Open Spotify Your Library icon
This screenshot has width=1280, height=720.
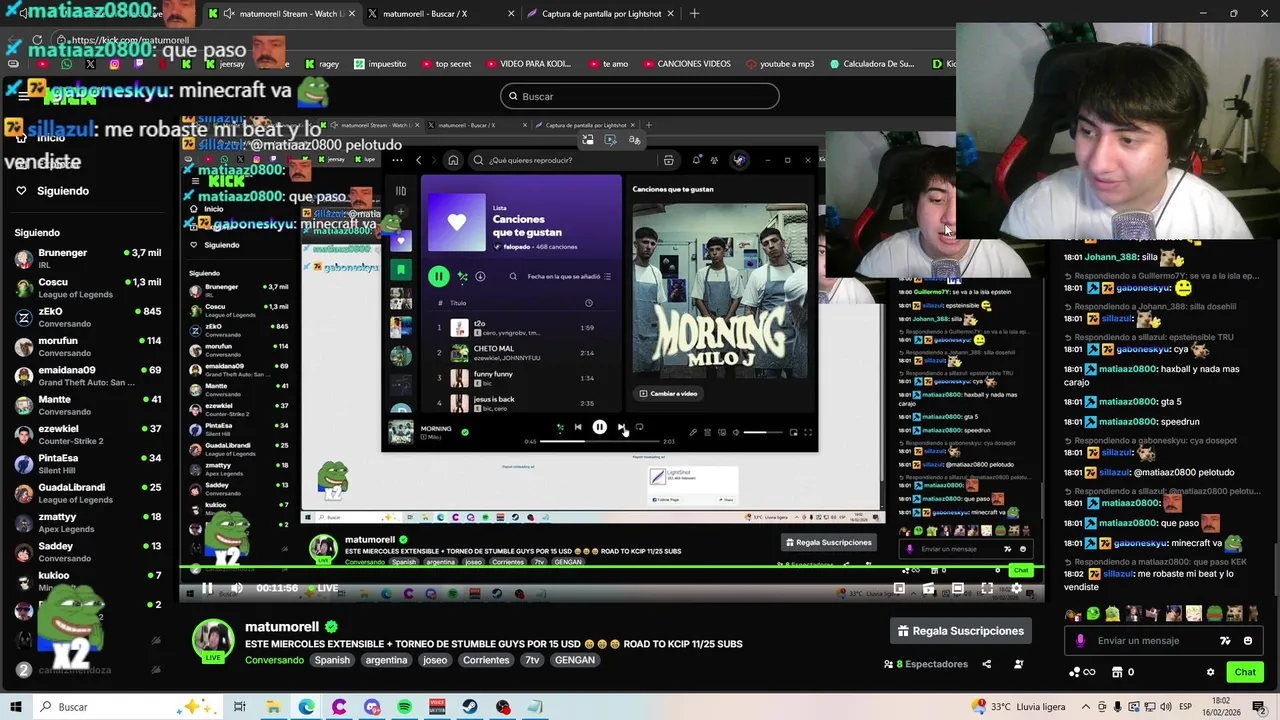(401, 191)
